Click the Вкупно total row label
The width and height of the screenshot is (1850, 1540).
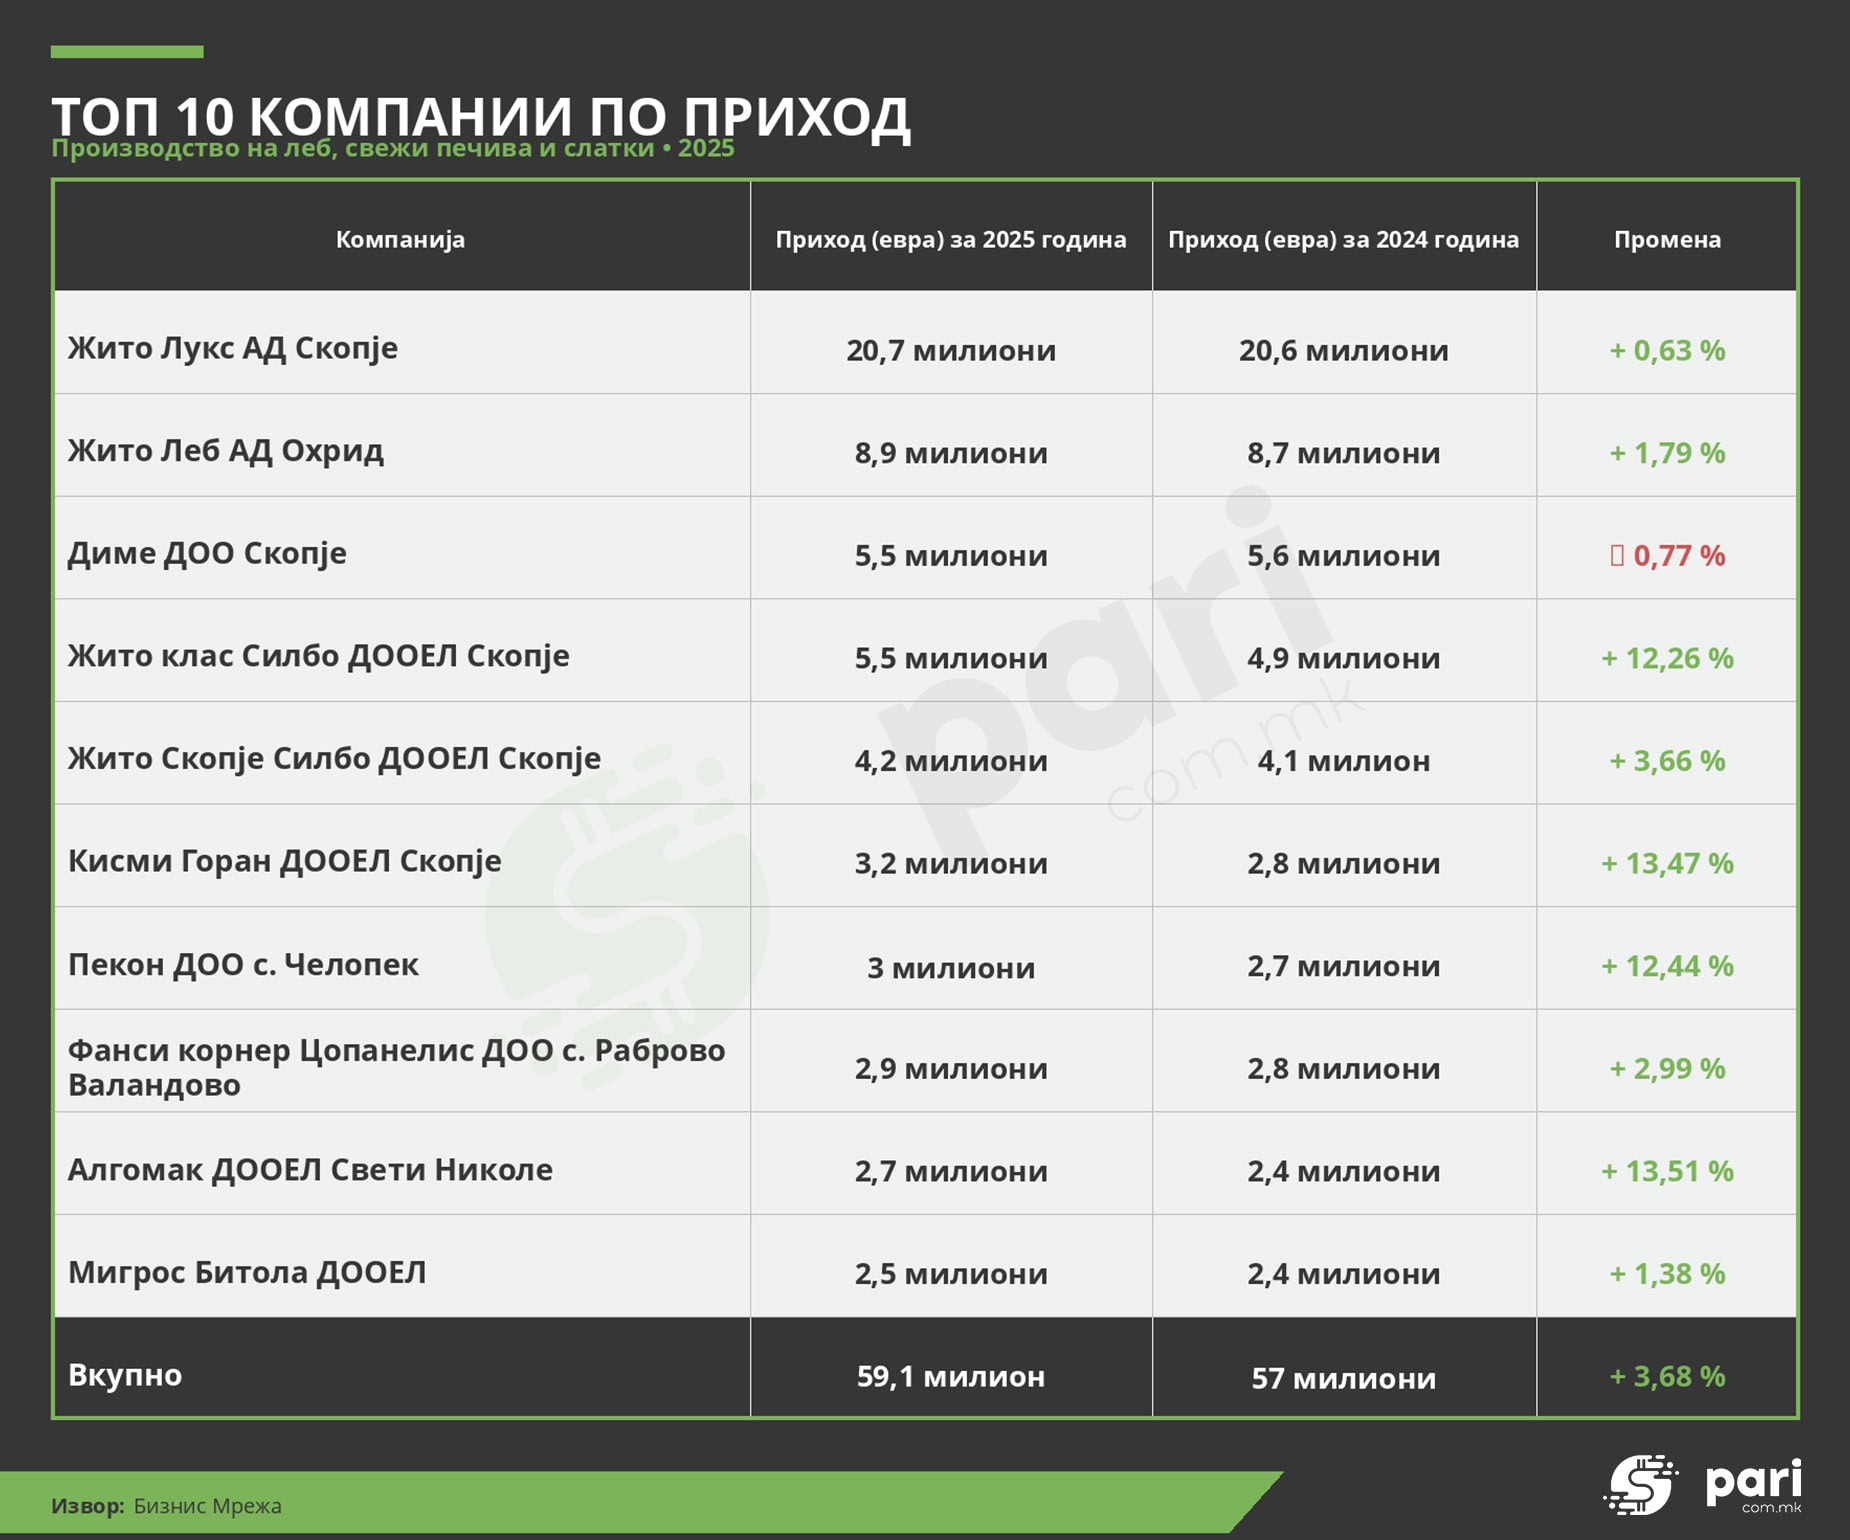[x=125, y=1375]
